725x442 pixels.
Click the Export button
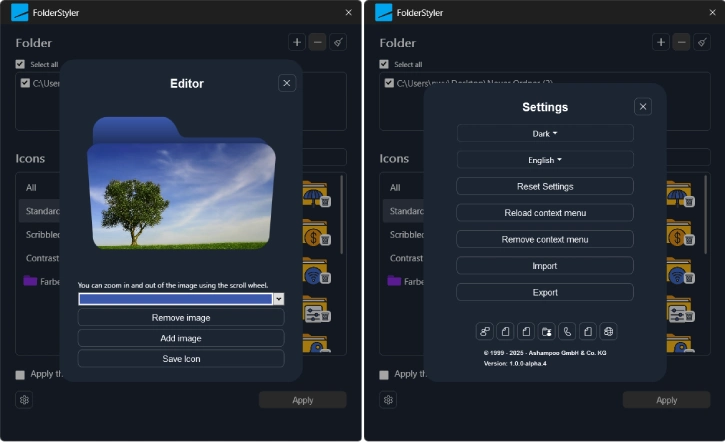[x=545, y=292]
